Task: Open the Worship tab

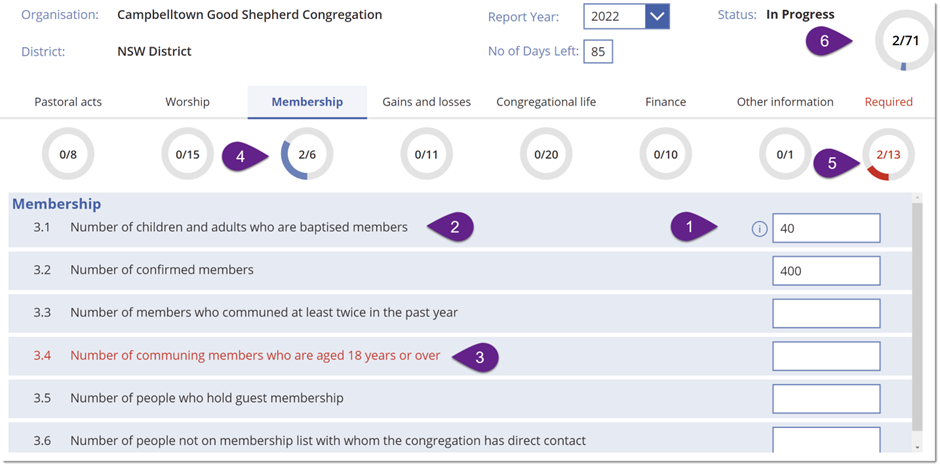Action: click(187, 102)
